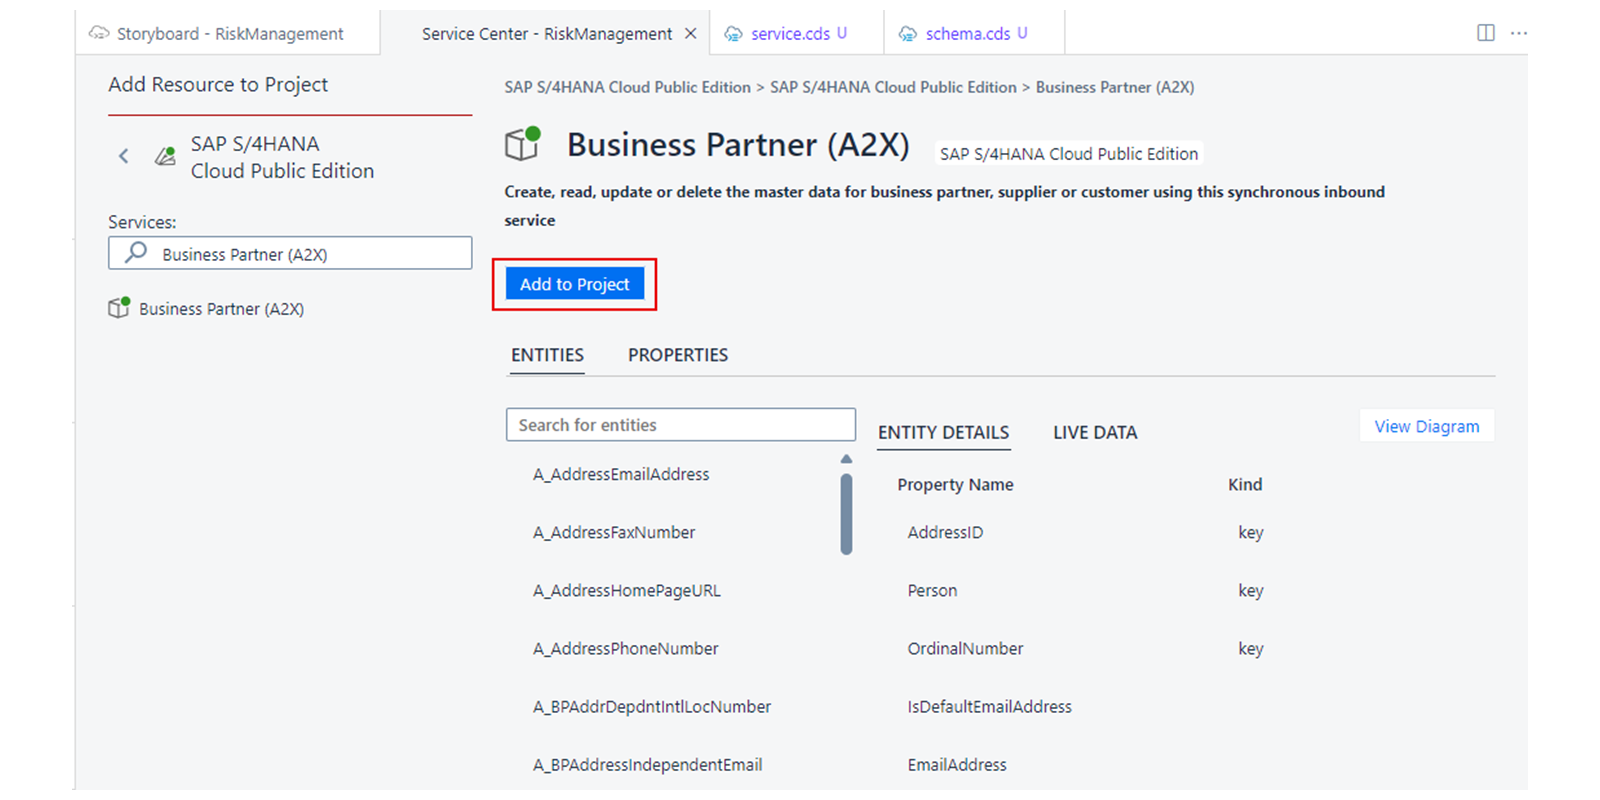Click the search magnifier icon in Services field
The width and height of the screenshot is (1600, 800).
click(136, 253)
